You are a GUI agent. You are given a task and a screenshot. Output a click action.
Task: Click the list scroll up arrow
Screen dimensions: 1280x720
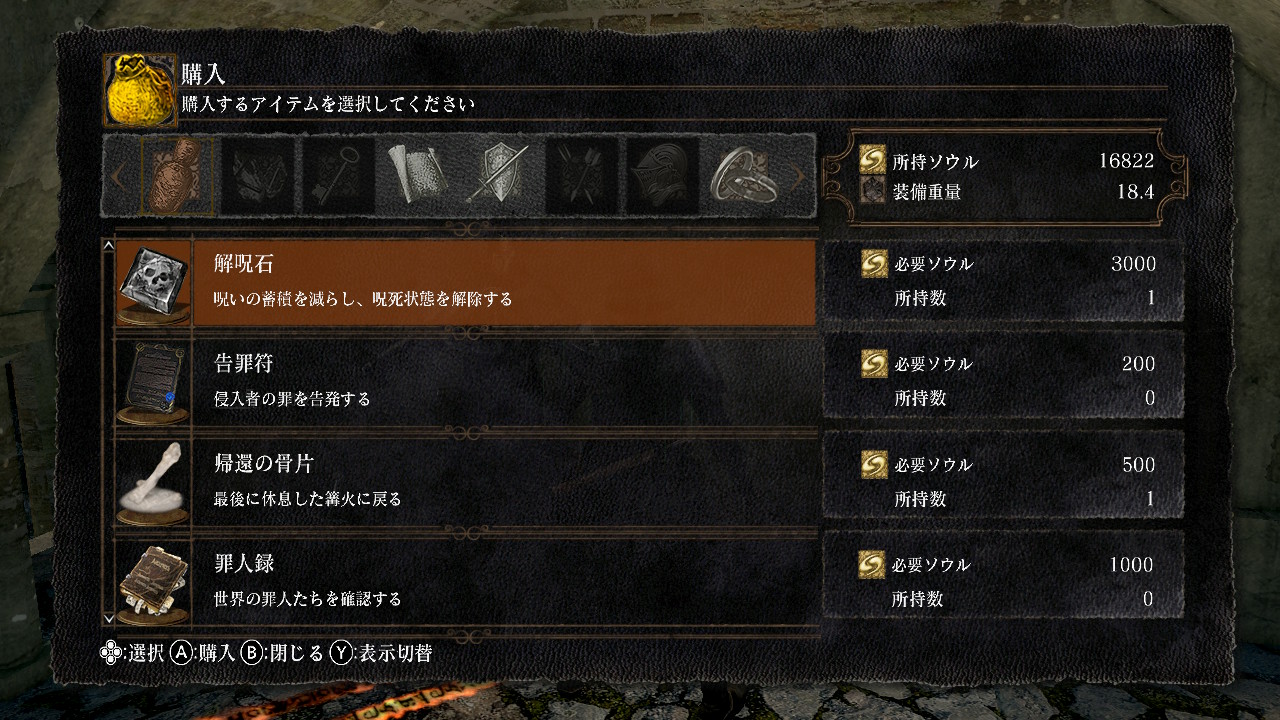(109, 246)
